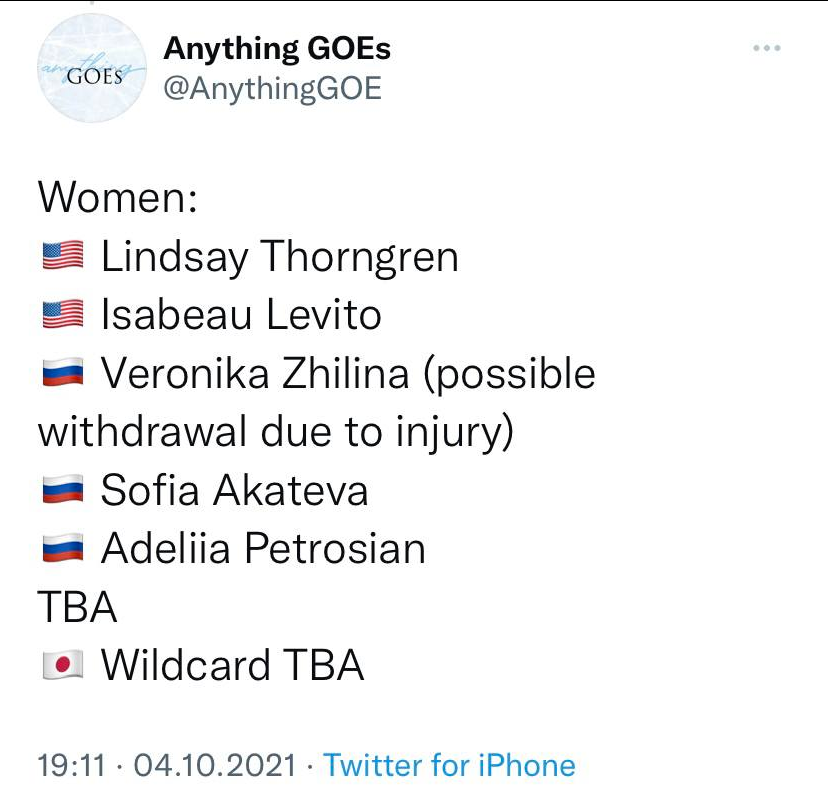
Task: Click the "withdrawal due to injury)" line
Action: (x=275, y=433)
